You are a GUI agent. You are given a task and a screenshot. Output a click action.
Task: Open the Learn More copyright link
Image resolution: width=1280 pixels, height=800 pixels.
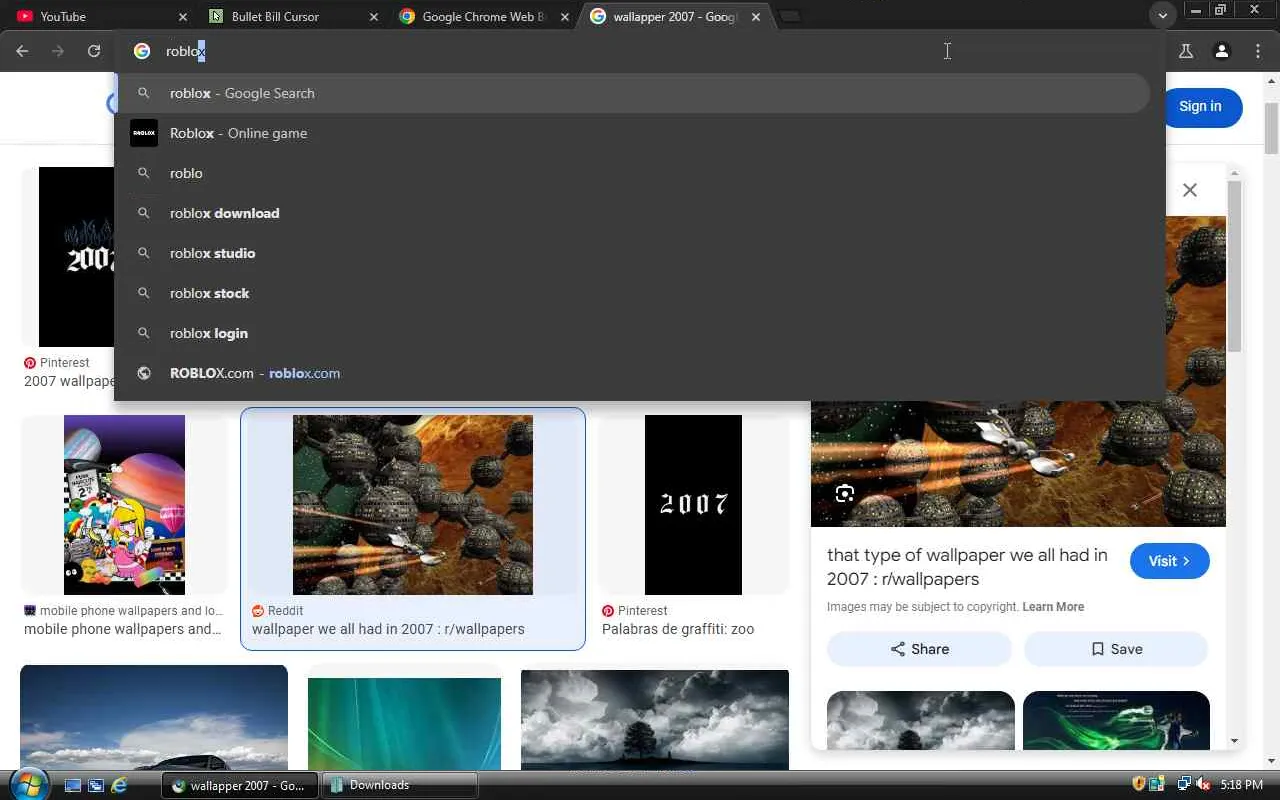pos(1053,607)
